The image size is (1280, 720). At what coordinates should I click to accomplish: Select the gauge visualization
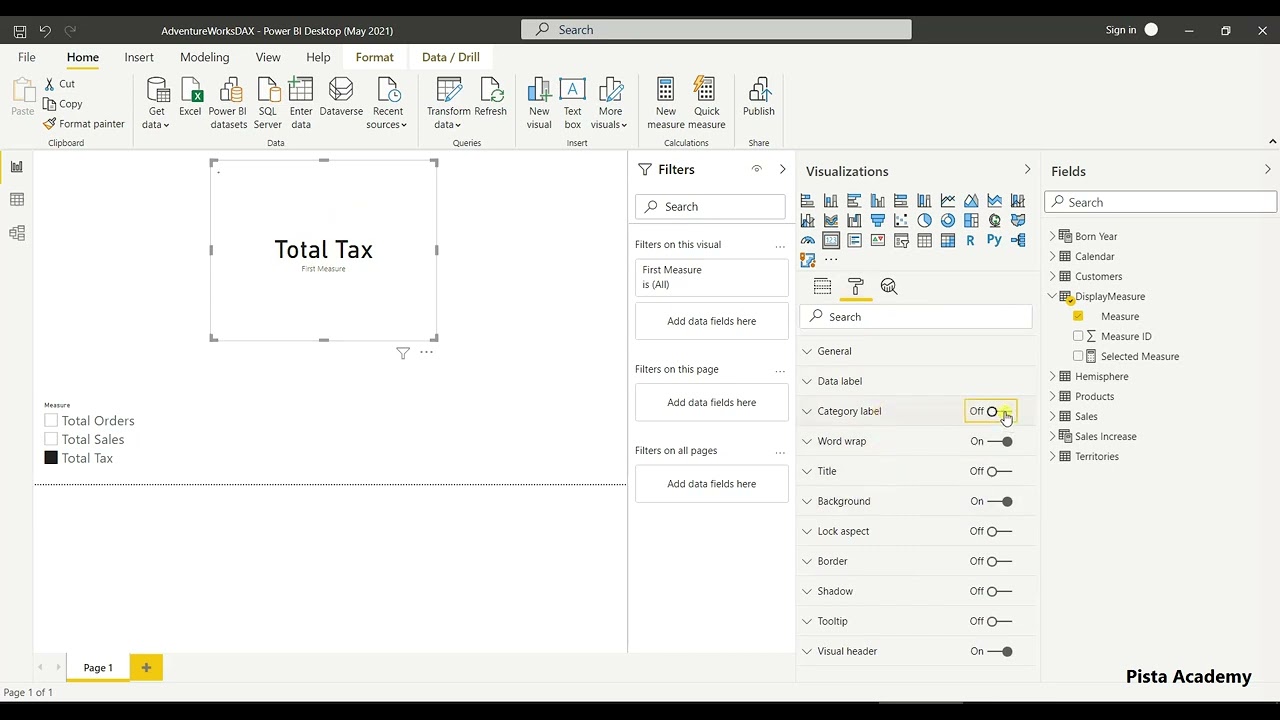(x=807, y=240)
